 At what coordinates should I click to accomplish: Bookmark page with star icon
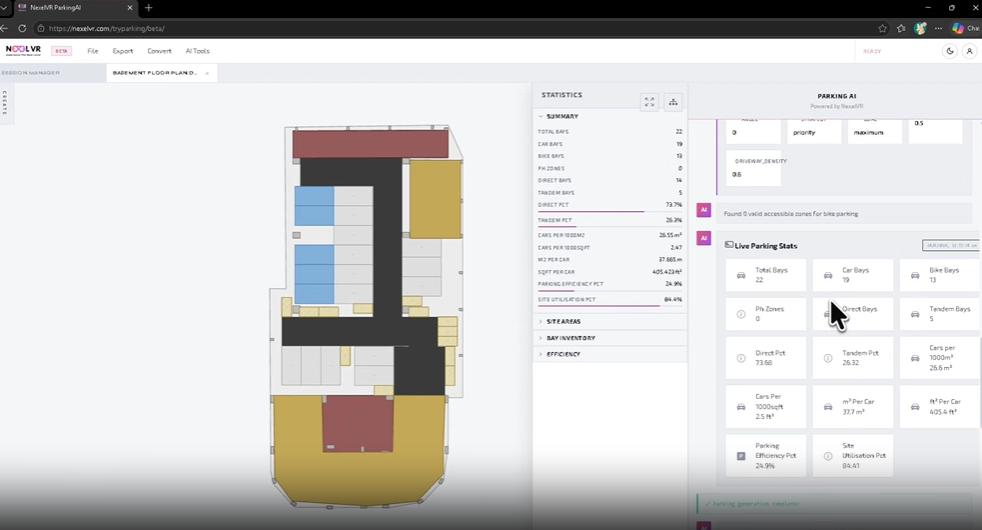coord(882,28)
